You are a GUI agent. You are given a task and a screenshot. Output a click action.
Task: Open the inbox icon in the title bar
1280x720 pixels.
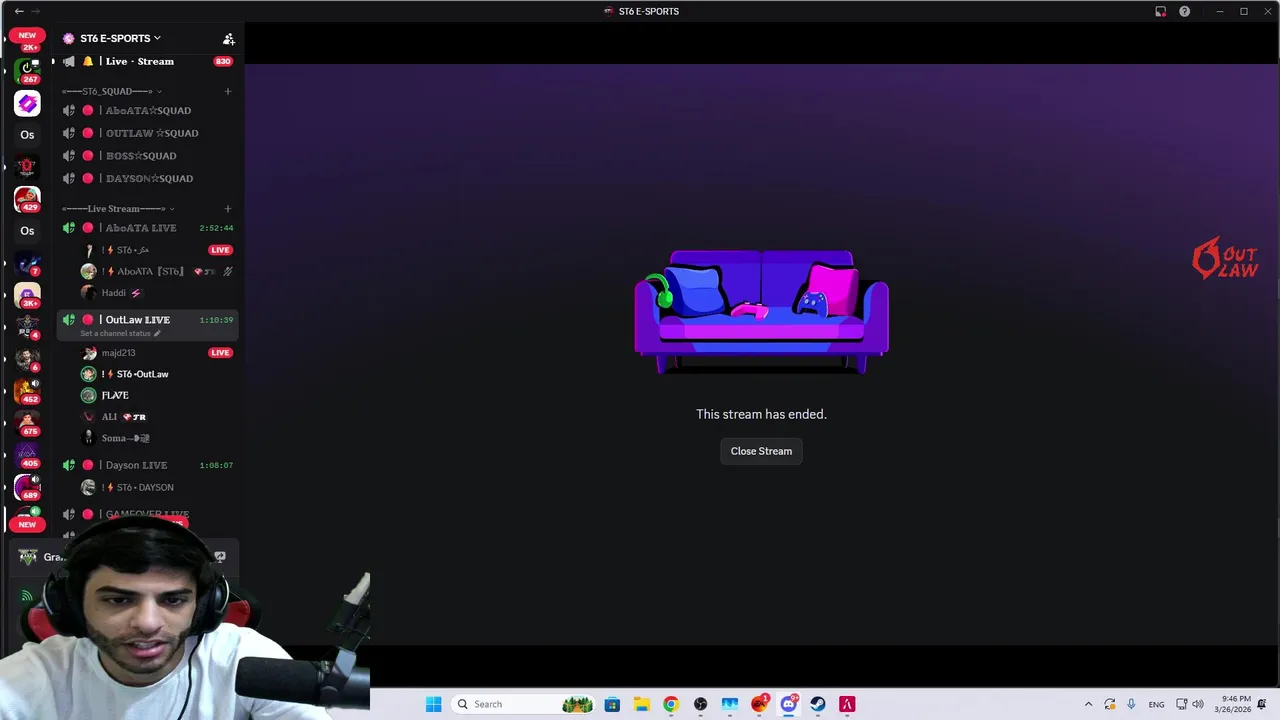(1160, 11)
